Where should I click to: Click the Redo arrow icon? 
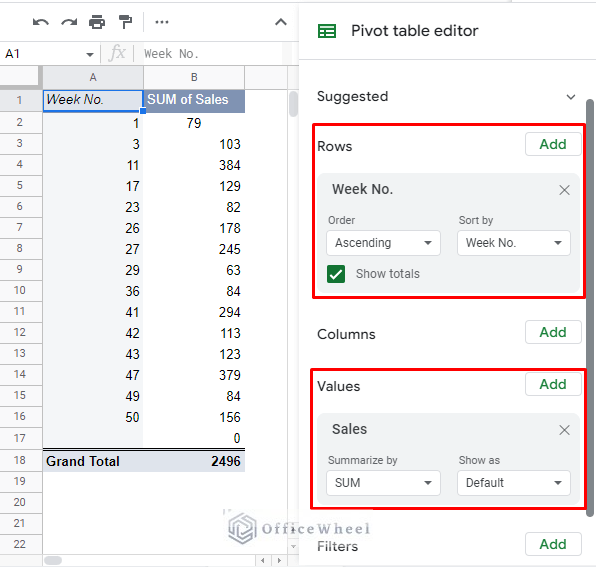pyautogui.click(x=69, y=22)
